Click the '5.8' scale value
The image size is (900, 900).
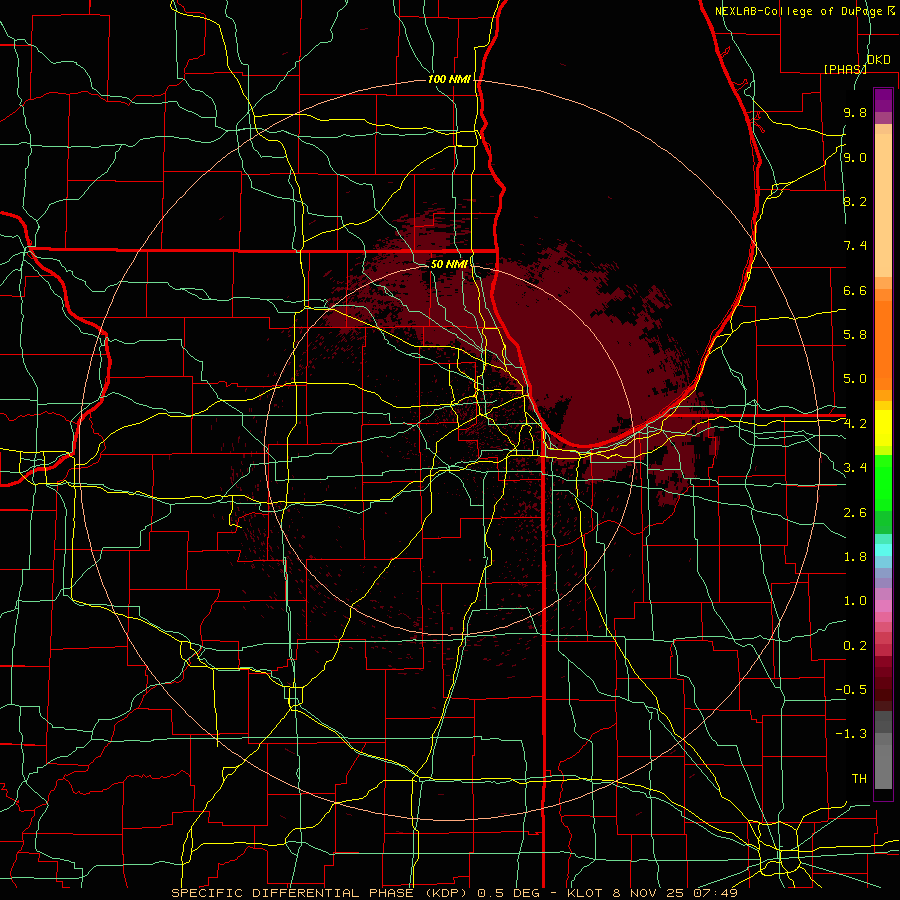pyautogui.click(x=855, y=335)
